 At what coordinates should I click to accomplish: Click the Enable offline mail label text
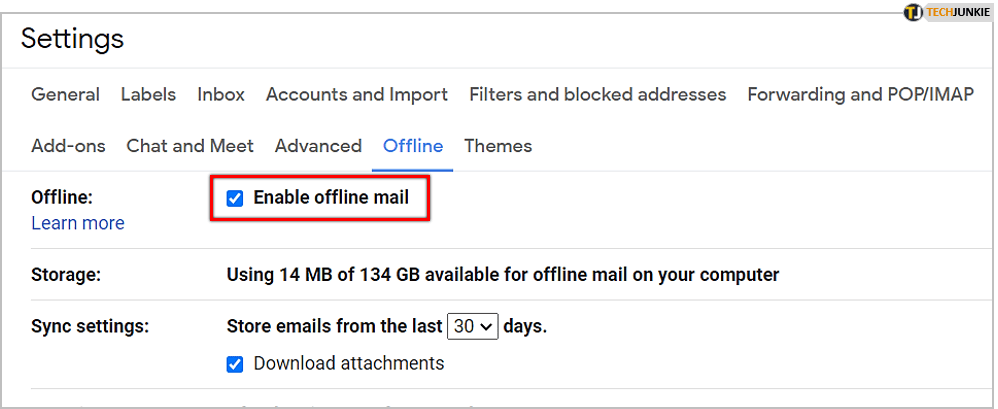(x=331, y=198)
